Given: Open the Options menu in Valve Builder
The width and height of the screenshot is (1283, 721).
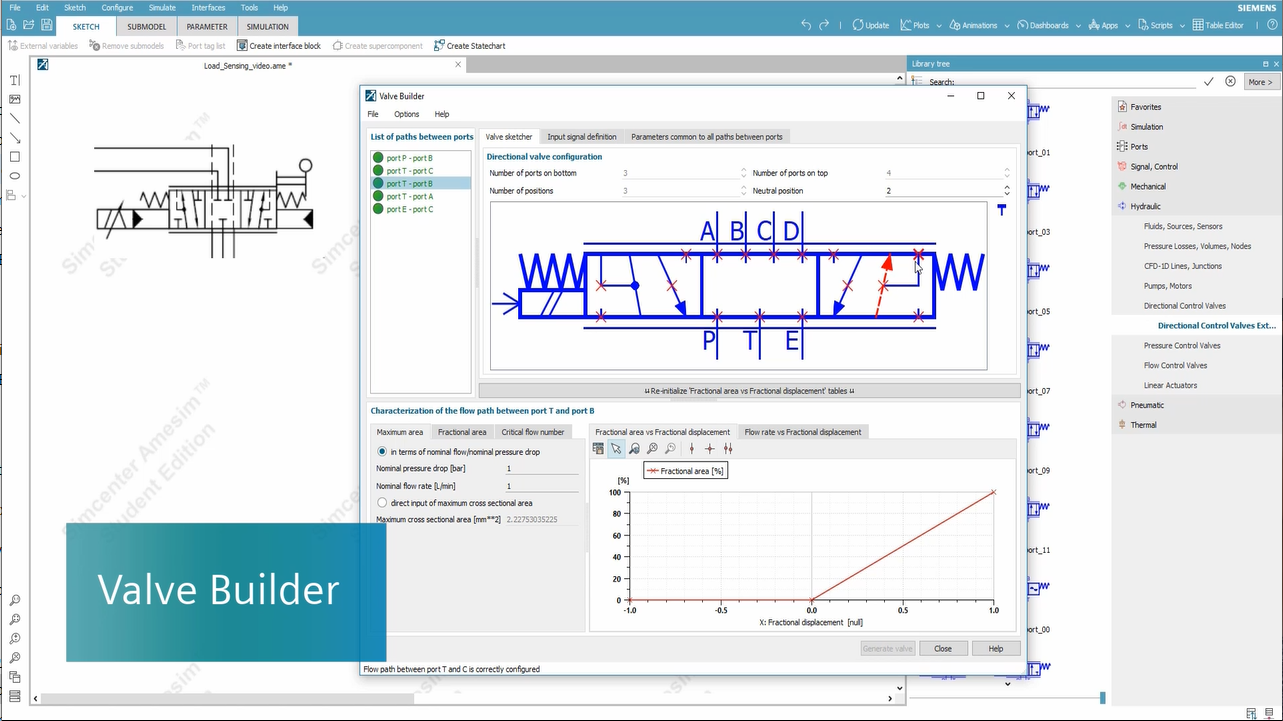Looking at the screenshot, I should (x=406, y=114).
